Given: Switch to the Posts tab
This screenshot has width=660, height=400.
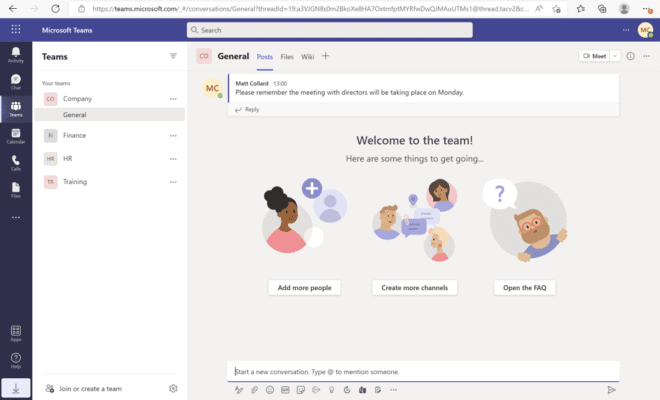Looking at the screenshot, I should (x=265, y=57).
